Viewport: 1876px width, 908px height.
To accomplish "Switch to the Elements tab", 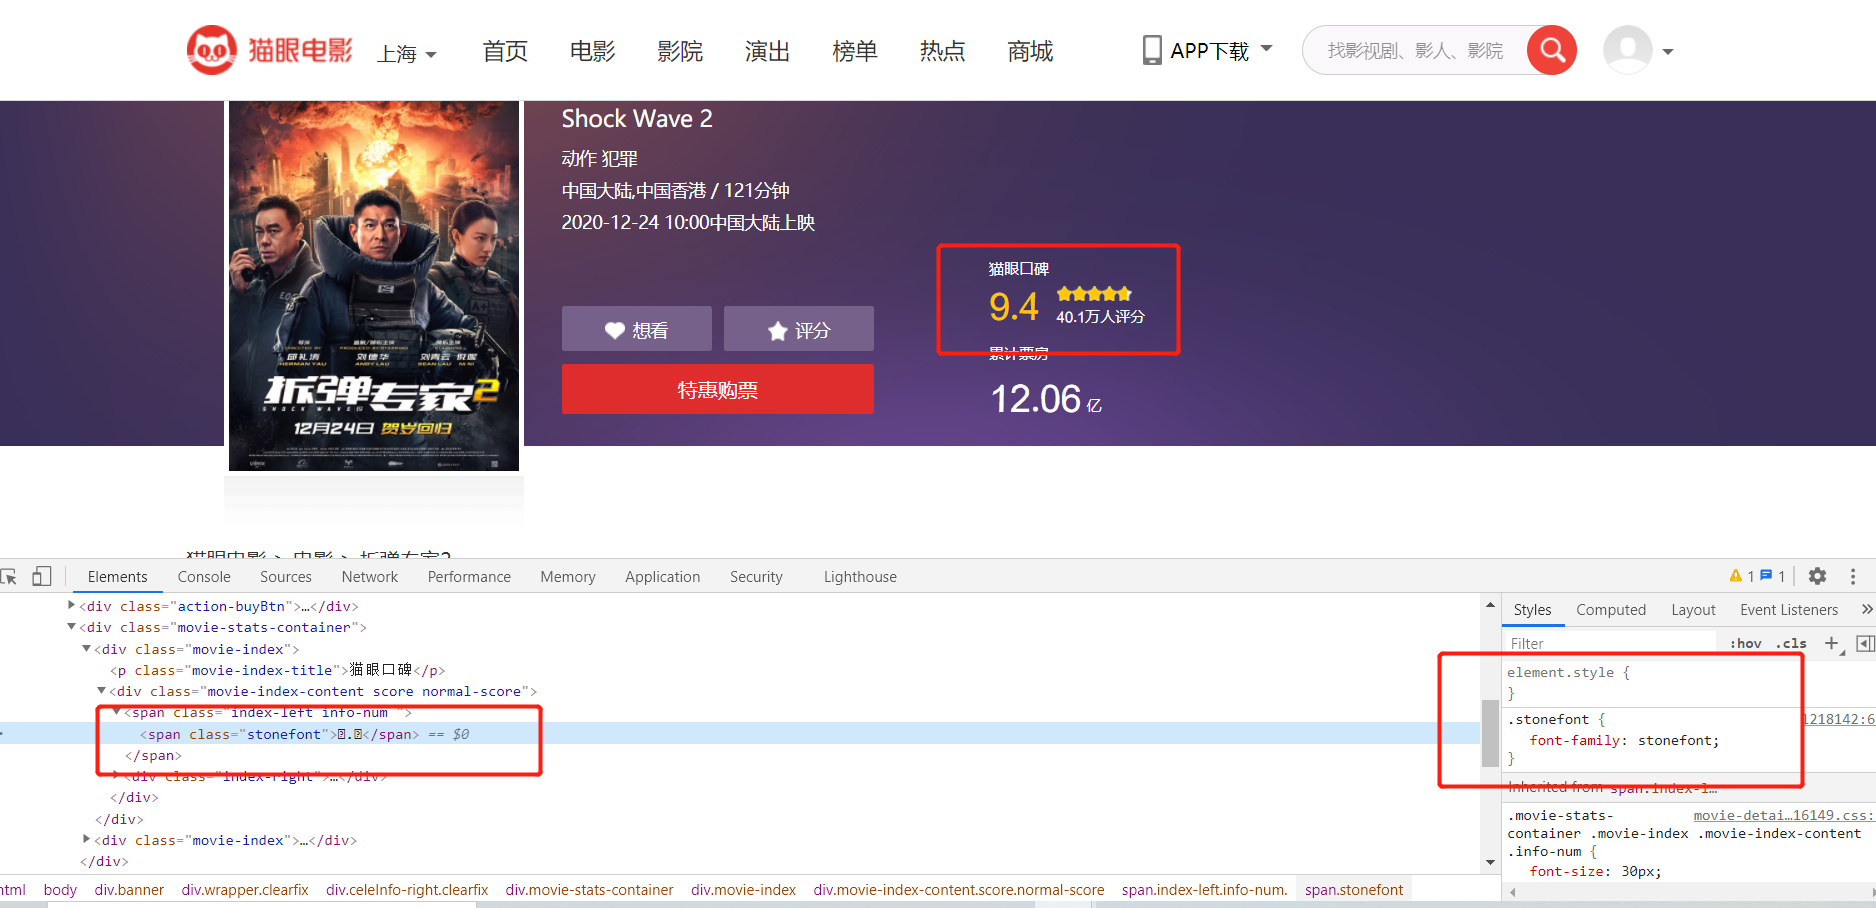I will click(117, 577).
